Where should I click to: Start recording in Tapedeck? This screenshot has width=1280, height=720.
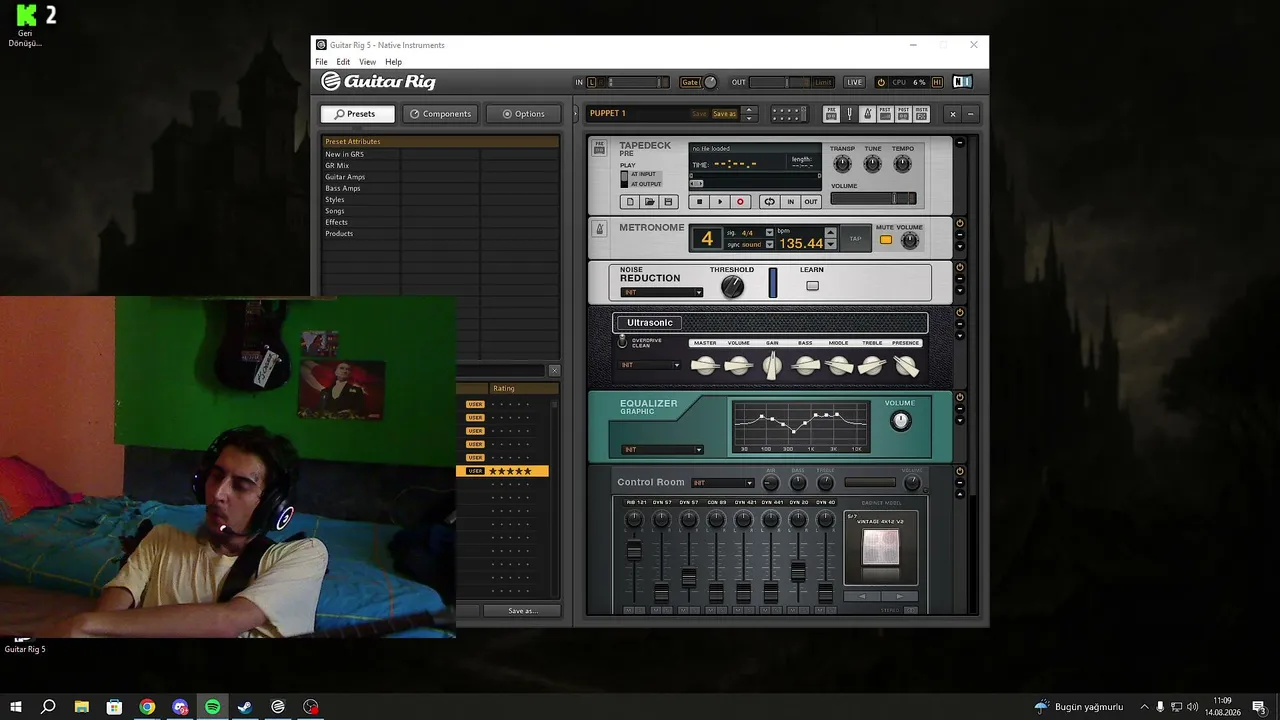740,202
